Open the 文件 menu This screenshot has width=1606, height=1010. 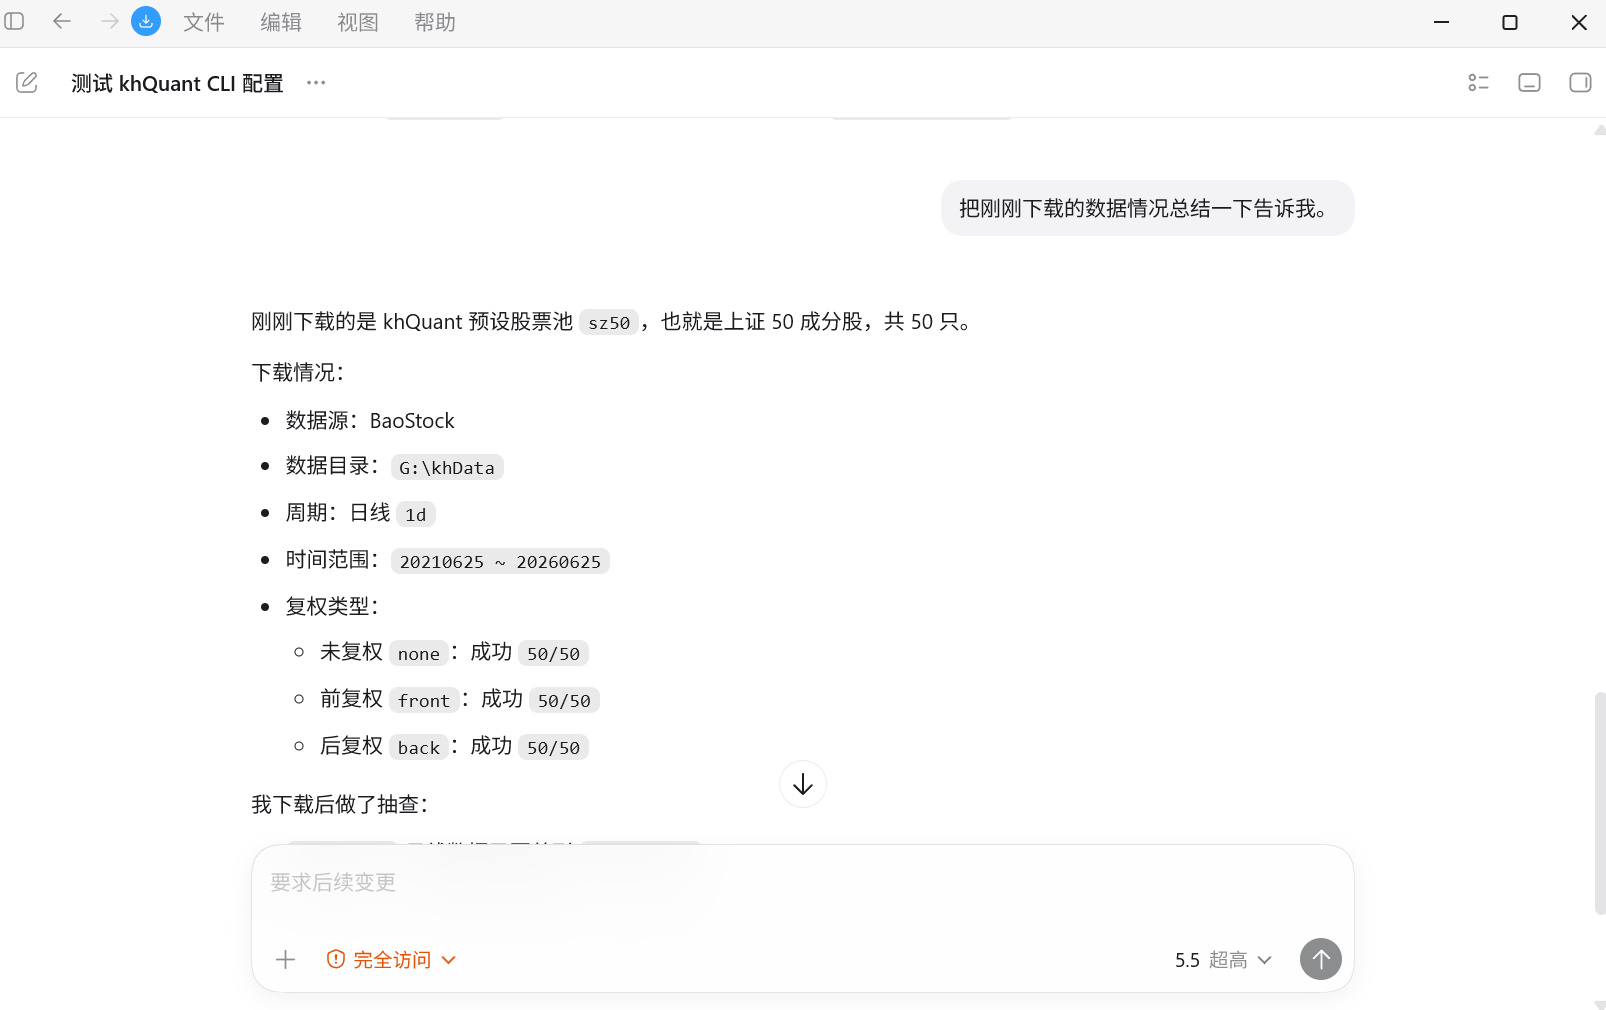pos(204,22)
